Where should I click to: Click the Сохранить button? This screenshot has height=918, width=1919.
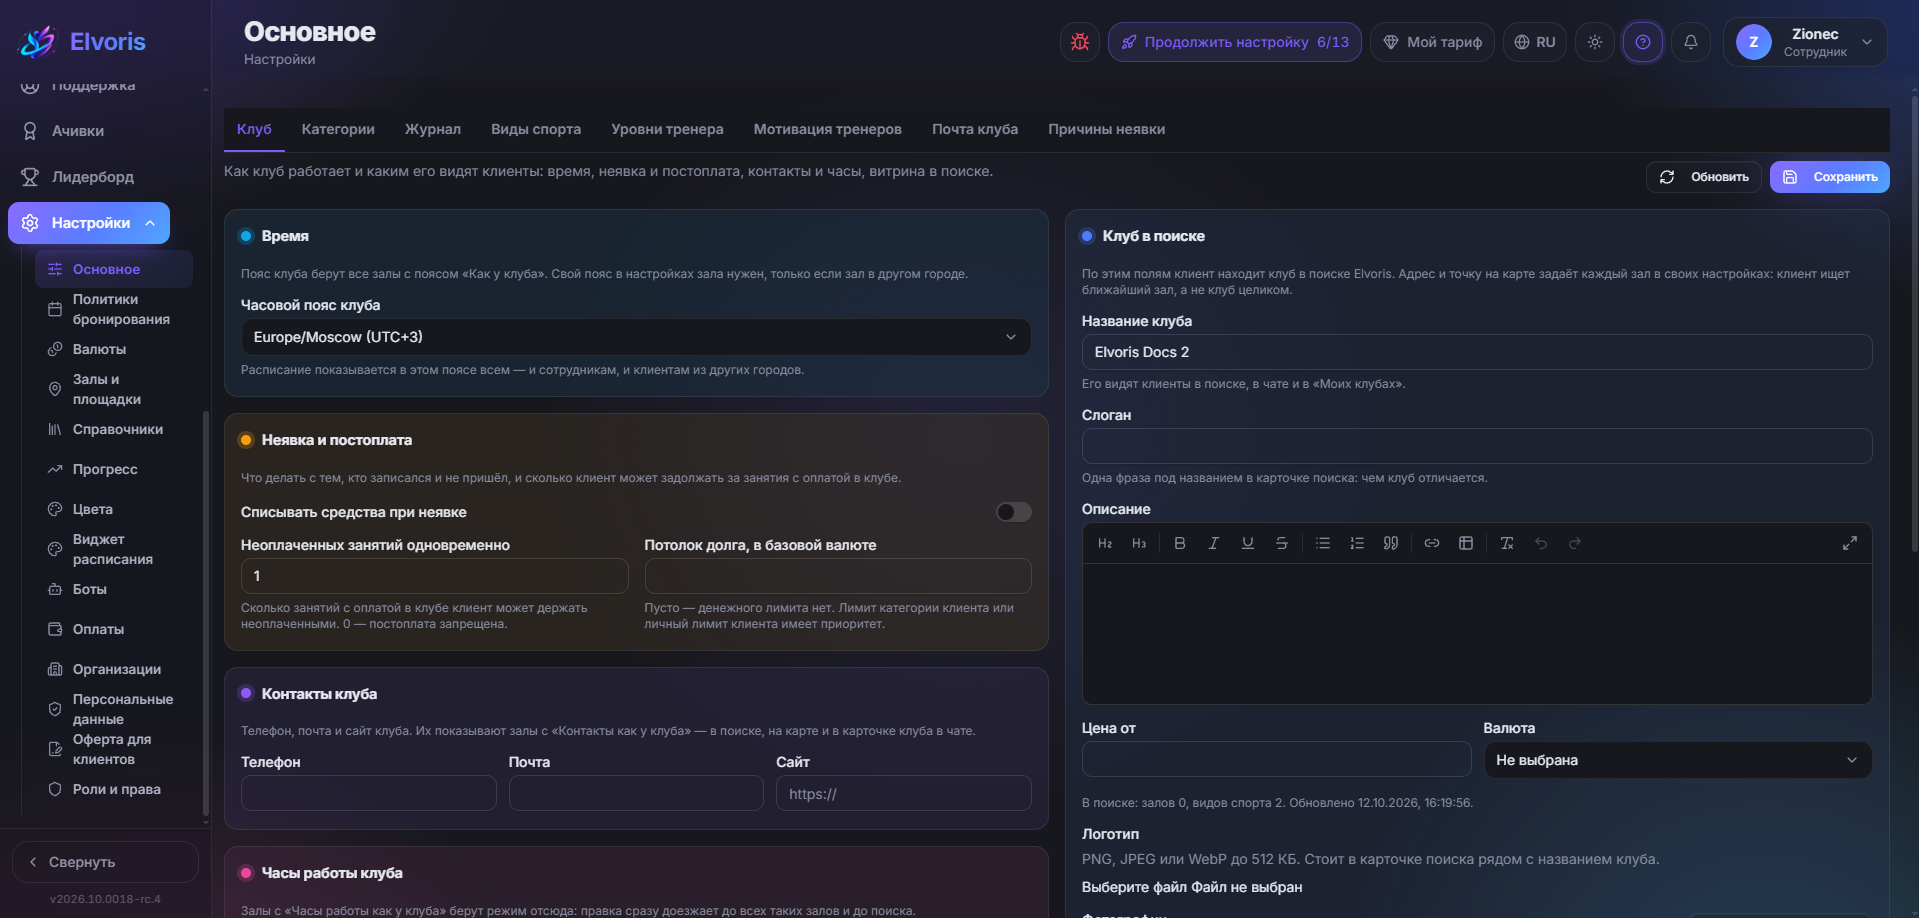(x=1829, y=177)
